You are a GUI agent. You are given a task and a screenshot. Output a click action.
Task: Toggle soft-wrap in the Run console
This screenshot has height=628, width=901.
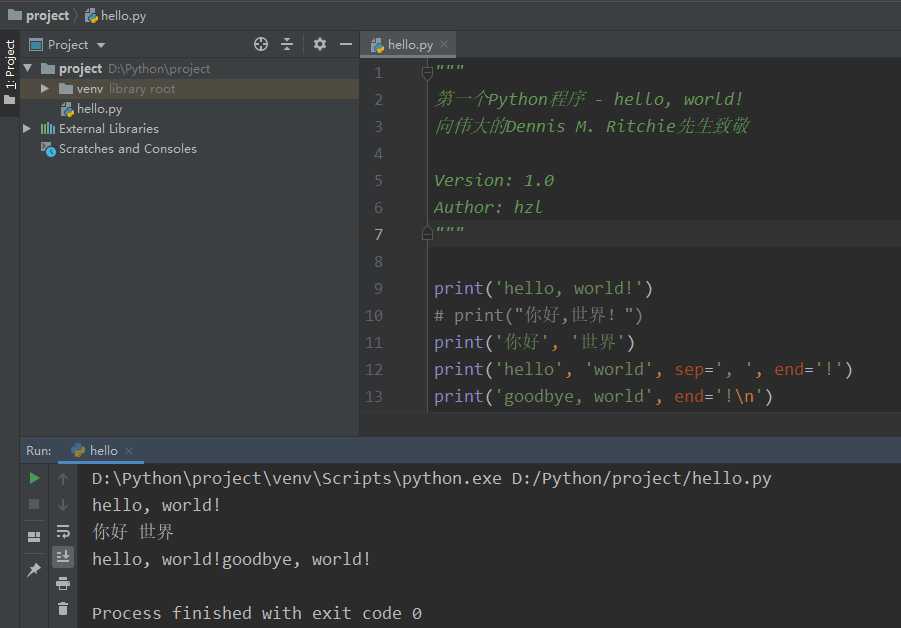[x=63, y=531]
